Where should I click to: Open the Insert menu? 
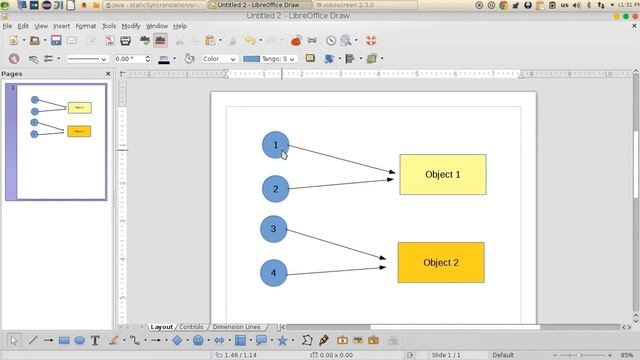point(61,26)
